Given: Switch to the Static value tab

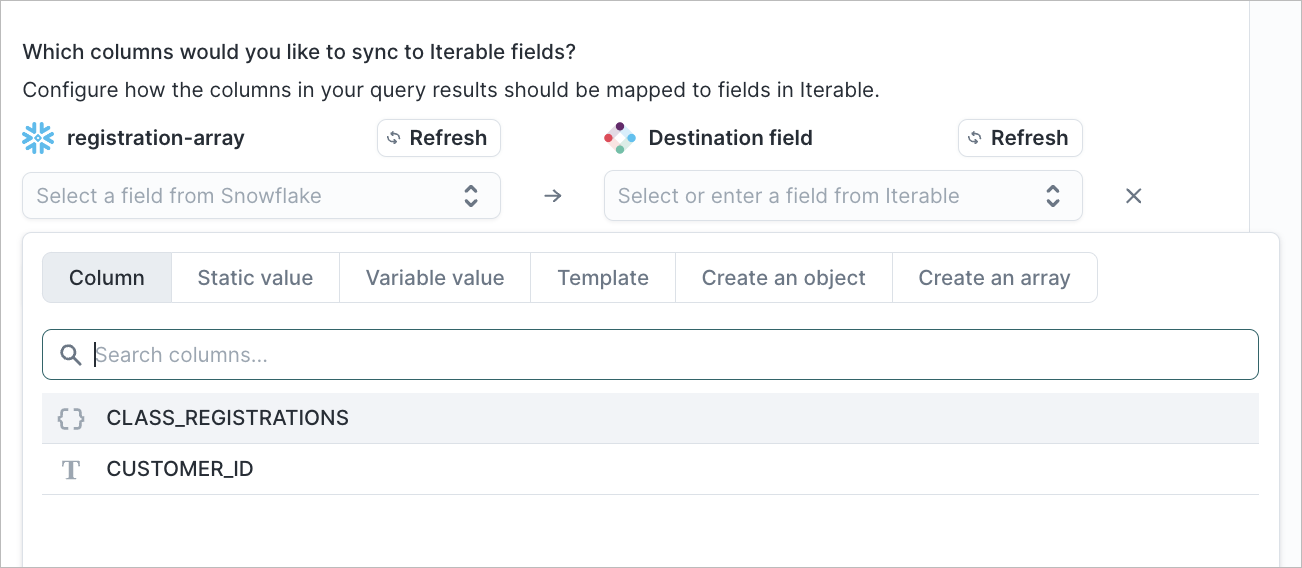Looking at the screenshot, I should tap(255, 278).
